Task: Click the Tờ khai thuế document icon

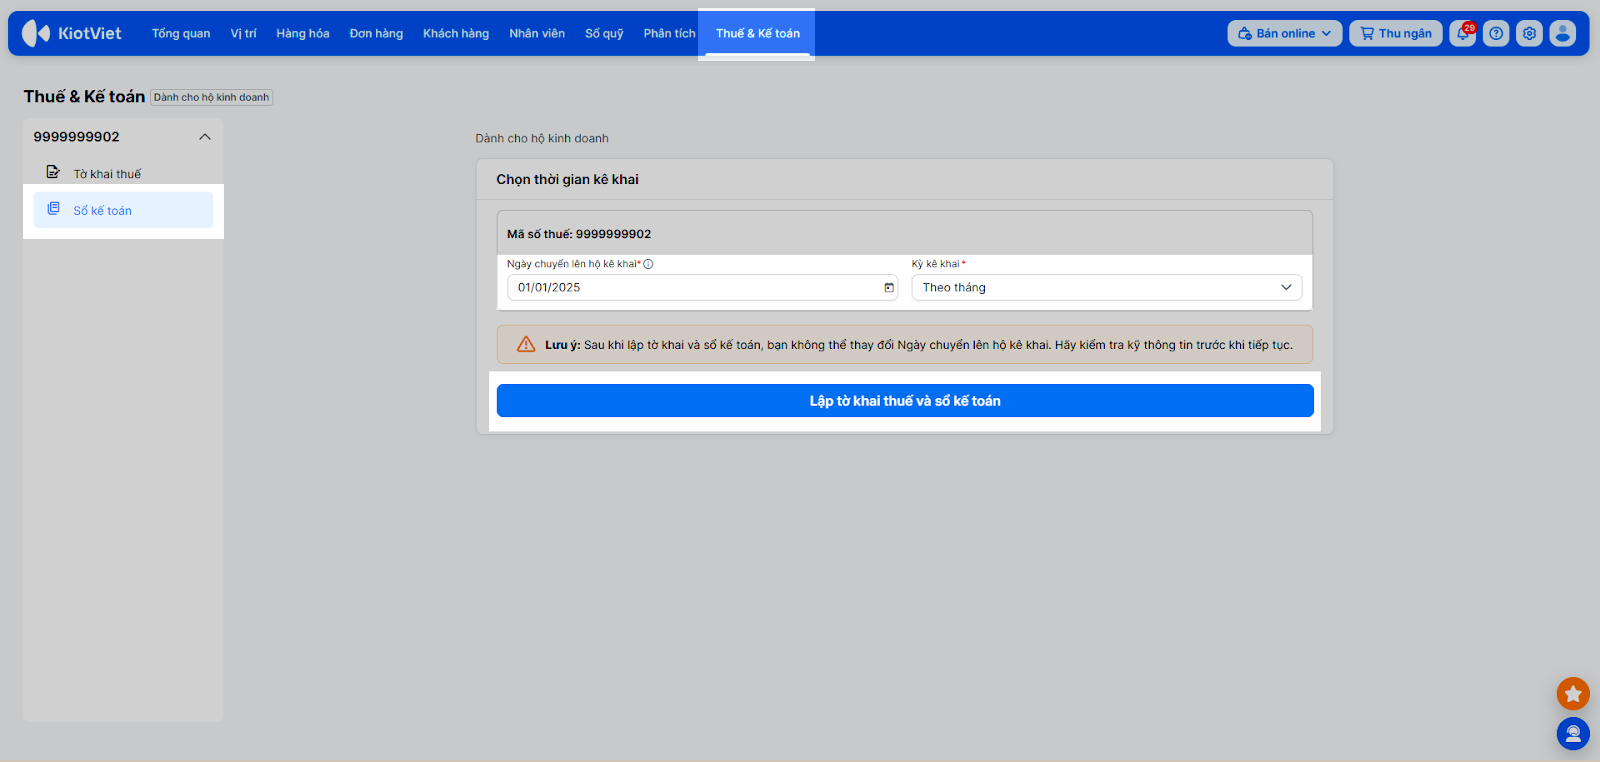Action: click(x=53, y=172)
